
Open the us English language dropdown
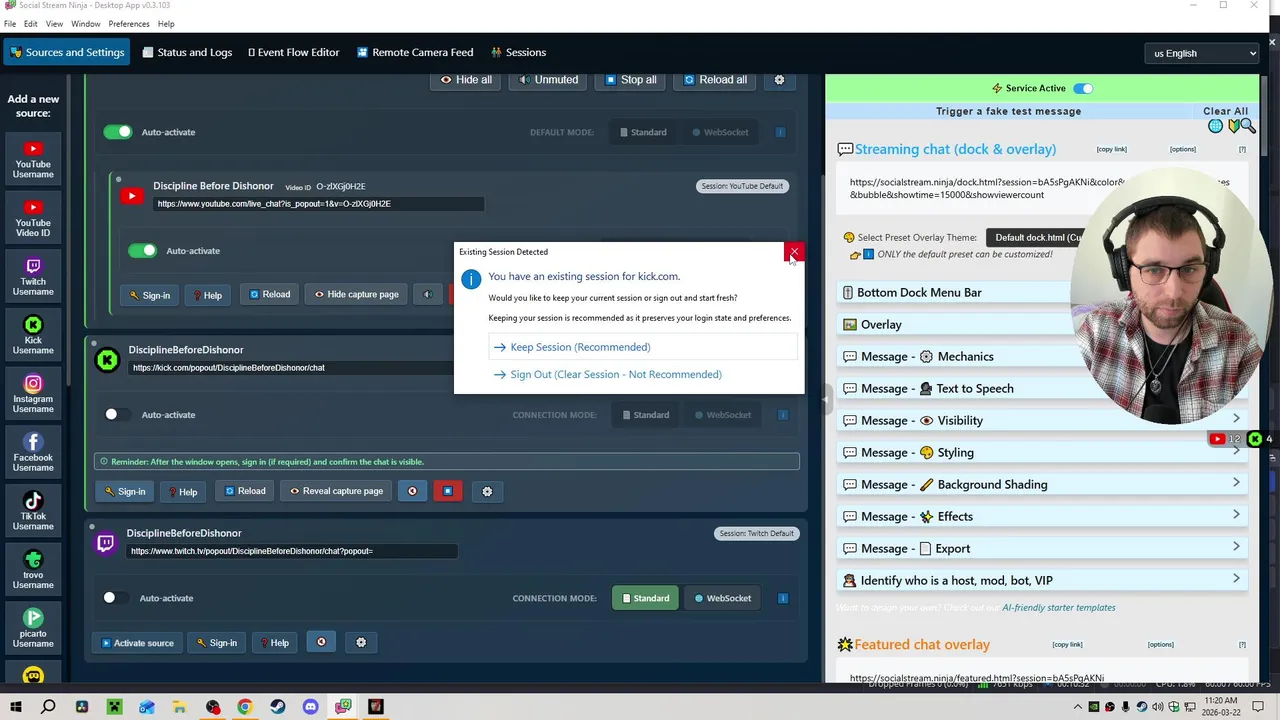click(1203, 53)
